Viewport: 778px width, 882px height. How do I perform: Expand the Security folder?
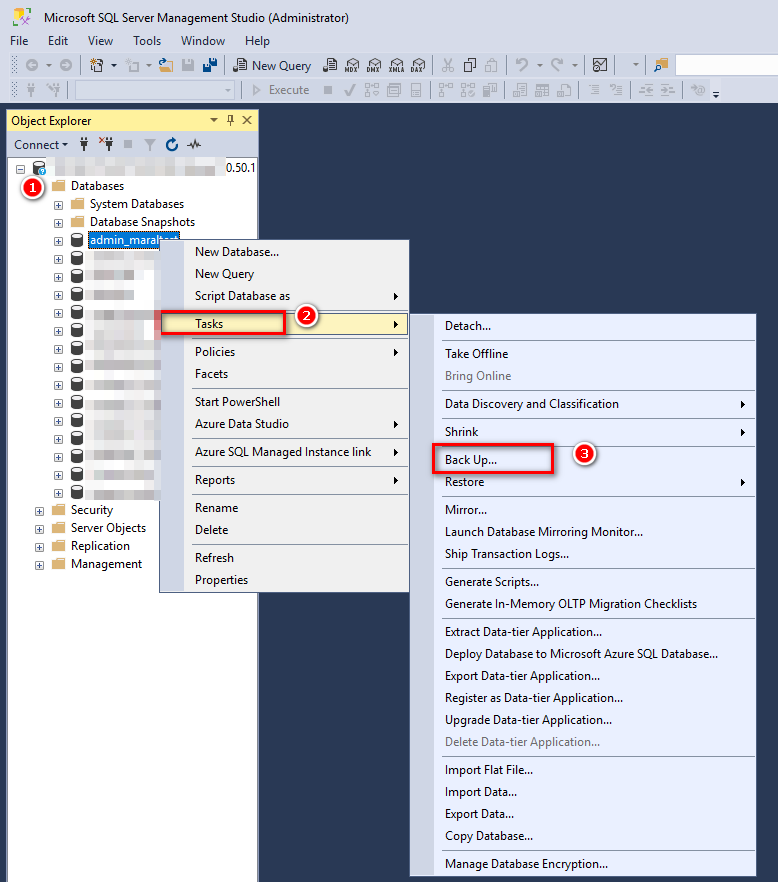tap(39, 511)
